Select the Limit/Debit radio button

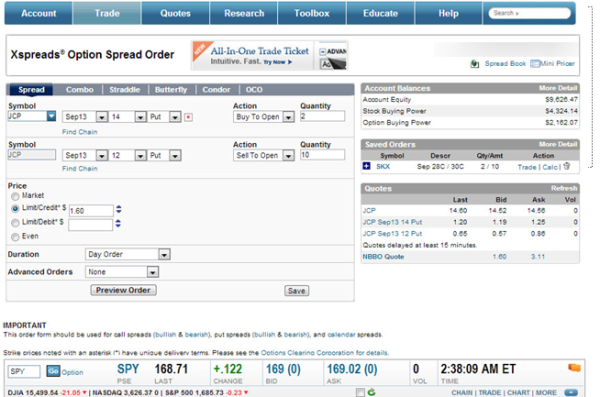tap(15, 223)
